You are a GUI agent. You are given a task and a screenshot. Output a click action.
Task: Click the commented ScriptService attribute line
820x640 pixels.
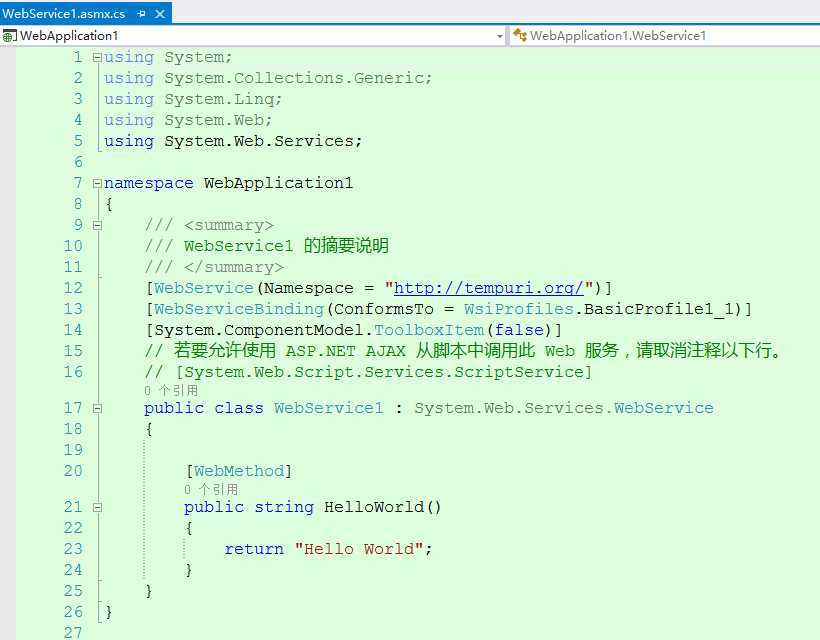click(x=368, y=372)
